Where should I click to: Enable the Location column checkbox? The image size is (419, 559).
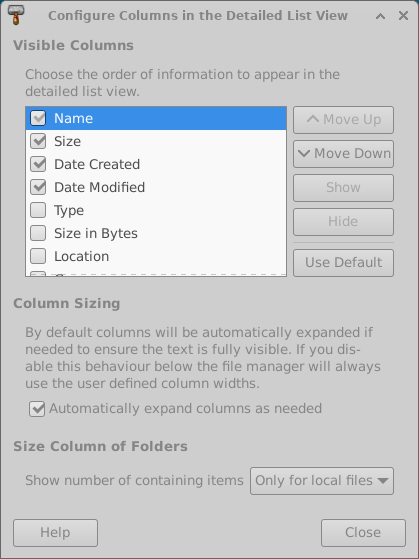click(38, 256)
